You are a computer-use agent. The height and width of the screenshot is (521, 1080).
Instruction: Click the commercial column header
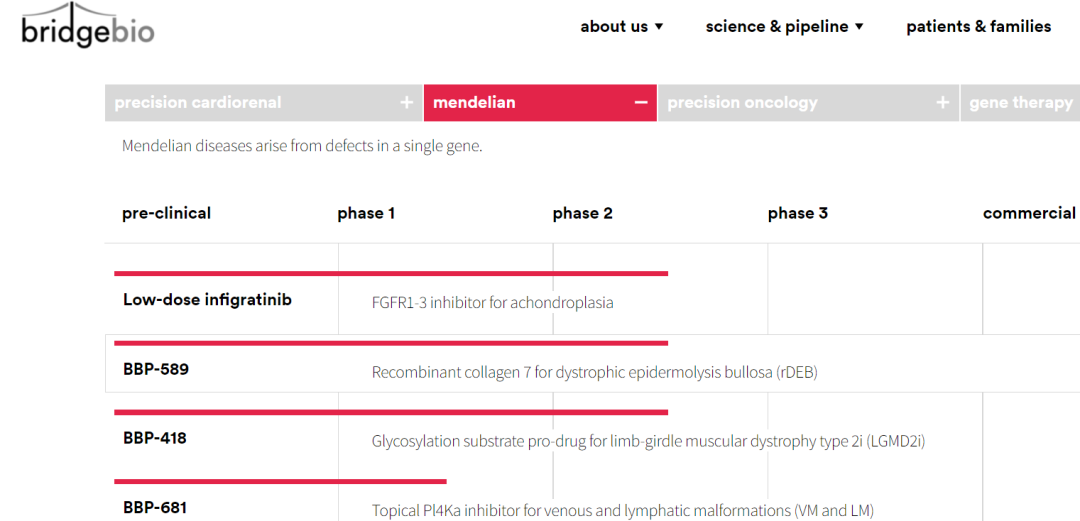tap(1029, 214)
